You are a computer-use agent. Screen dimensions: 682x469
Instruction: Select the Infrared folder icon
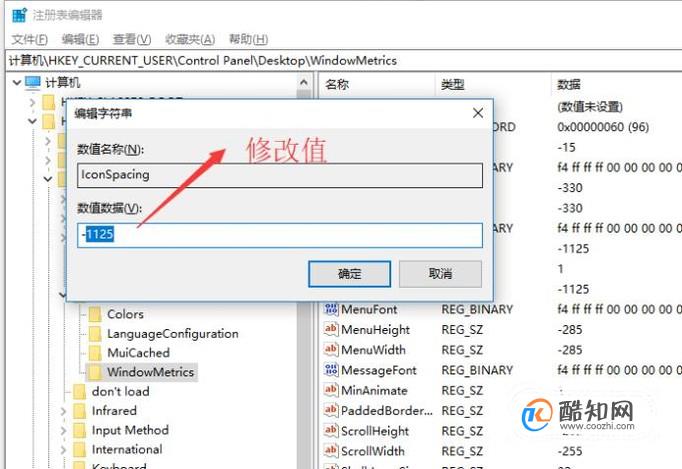[80, 411]
